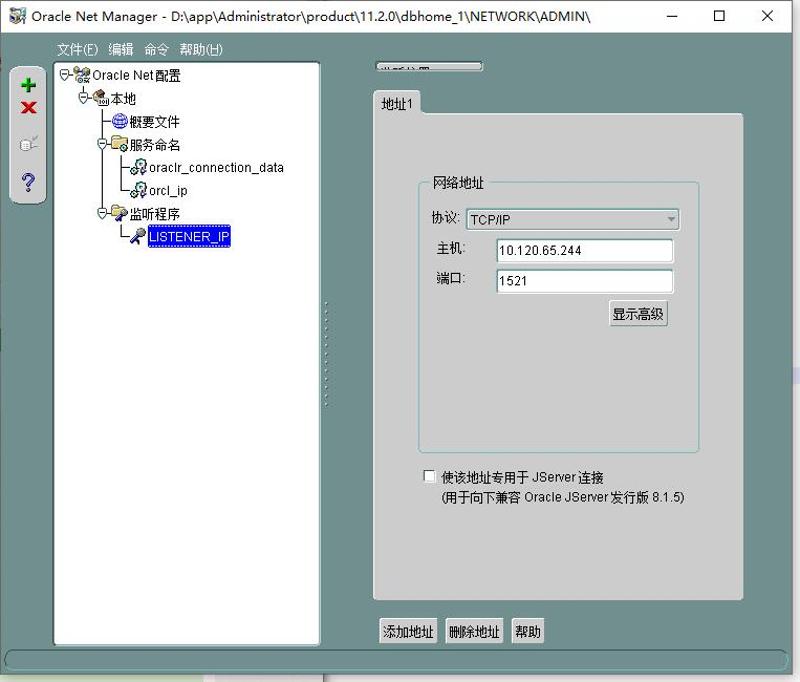Click the 显示高级 button
Image resolution: width=800 pixels, height=682 pixels.
(x=638, y=314)
